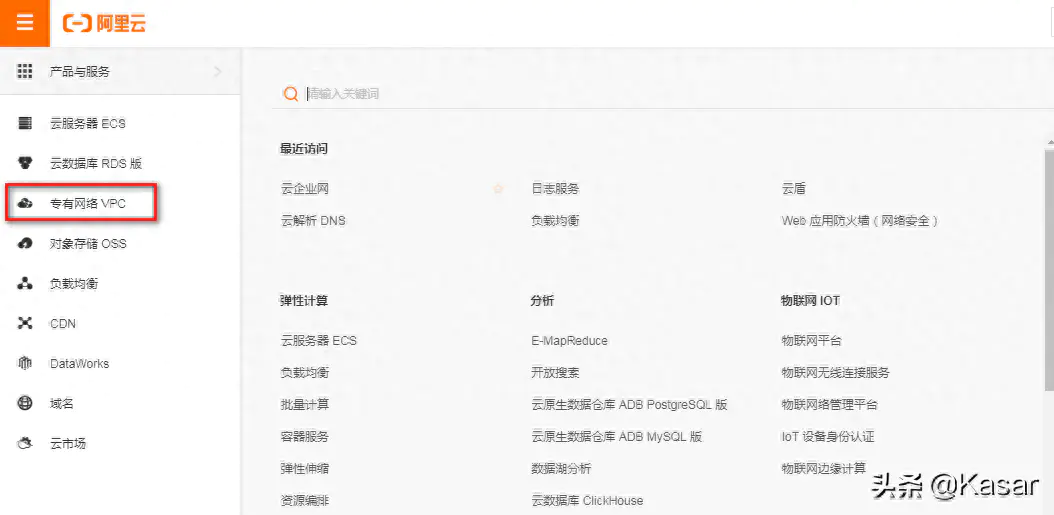Expand the 产品与服务 chevron arrow
The height and width of the screenshot is (515, 1054).
pyautogui.click(x=218, y=71)
